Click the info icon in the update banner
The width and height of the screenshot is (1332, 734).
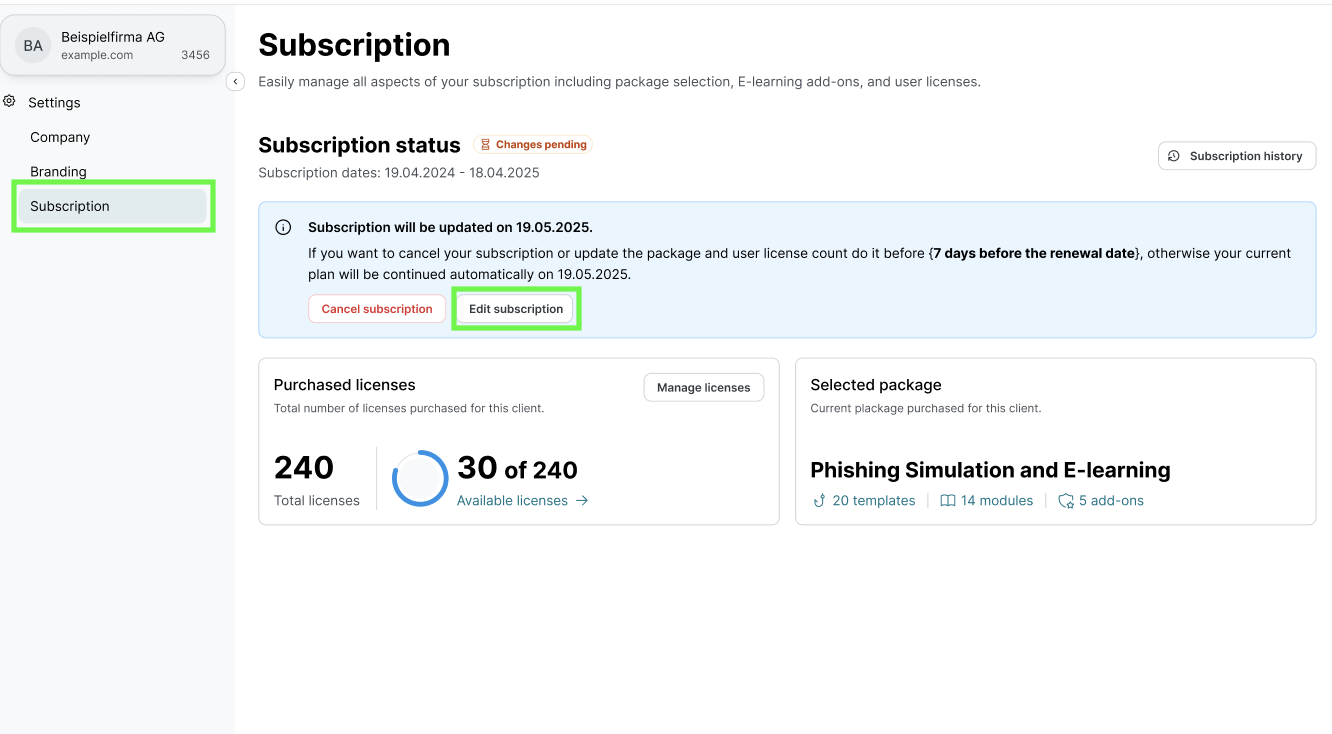[283, 227]
